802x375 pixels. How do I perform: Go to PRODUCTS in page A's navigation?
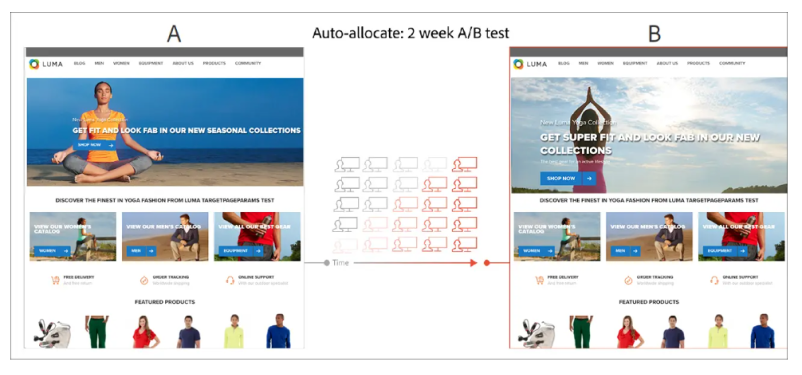[x=214, y=63]
